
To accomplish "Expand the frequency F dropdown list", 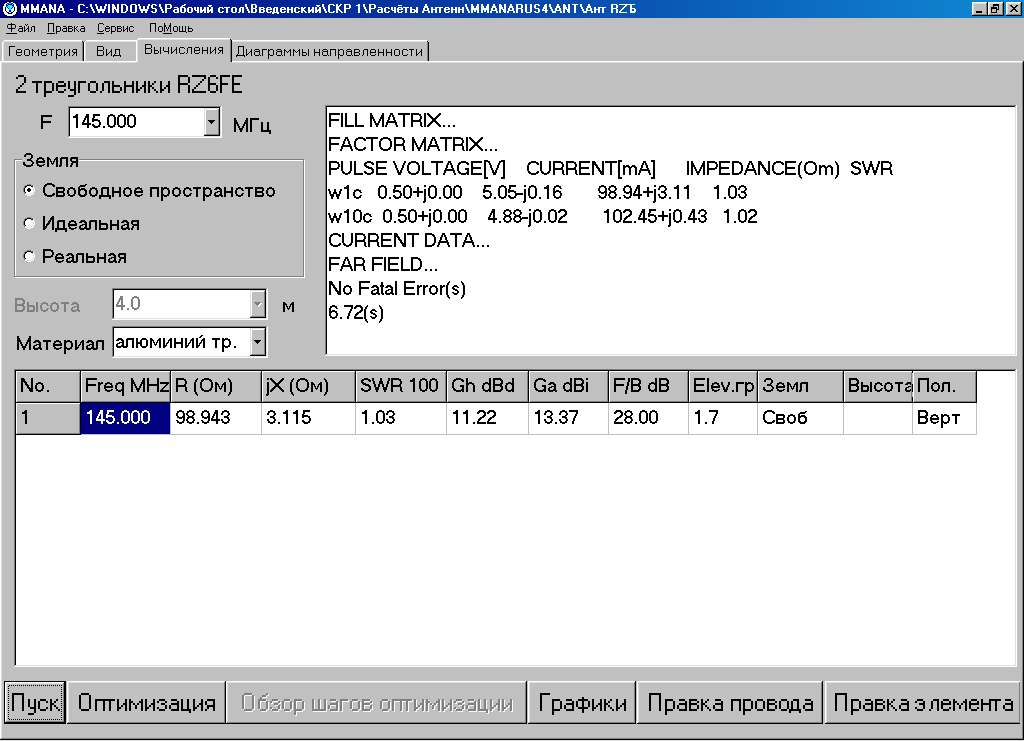I will click(x=211, y=122).
